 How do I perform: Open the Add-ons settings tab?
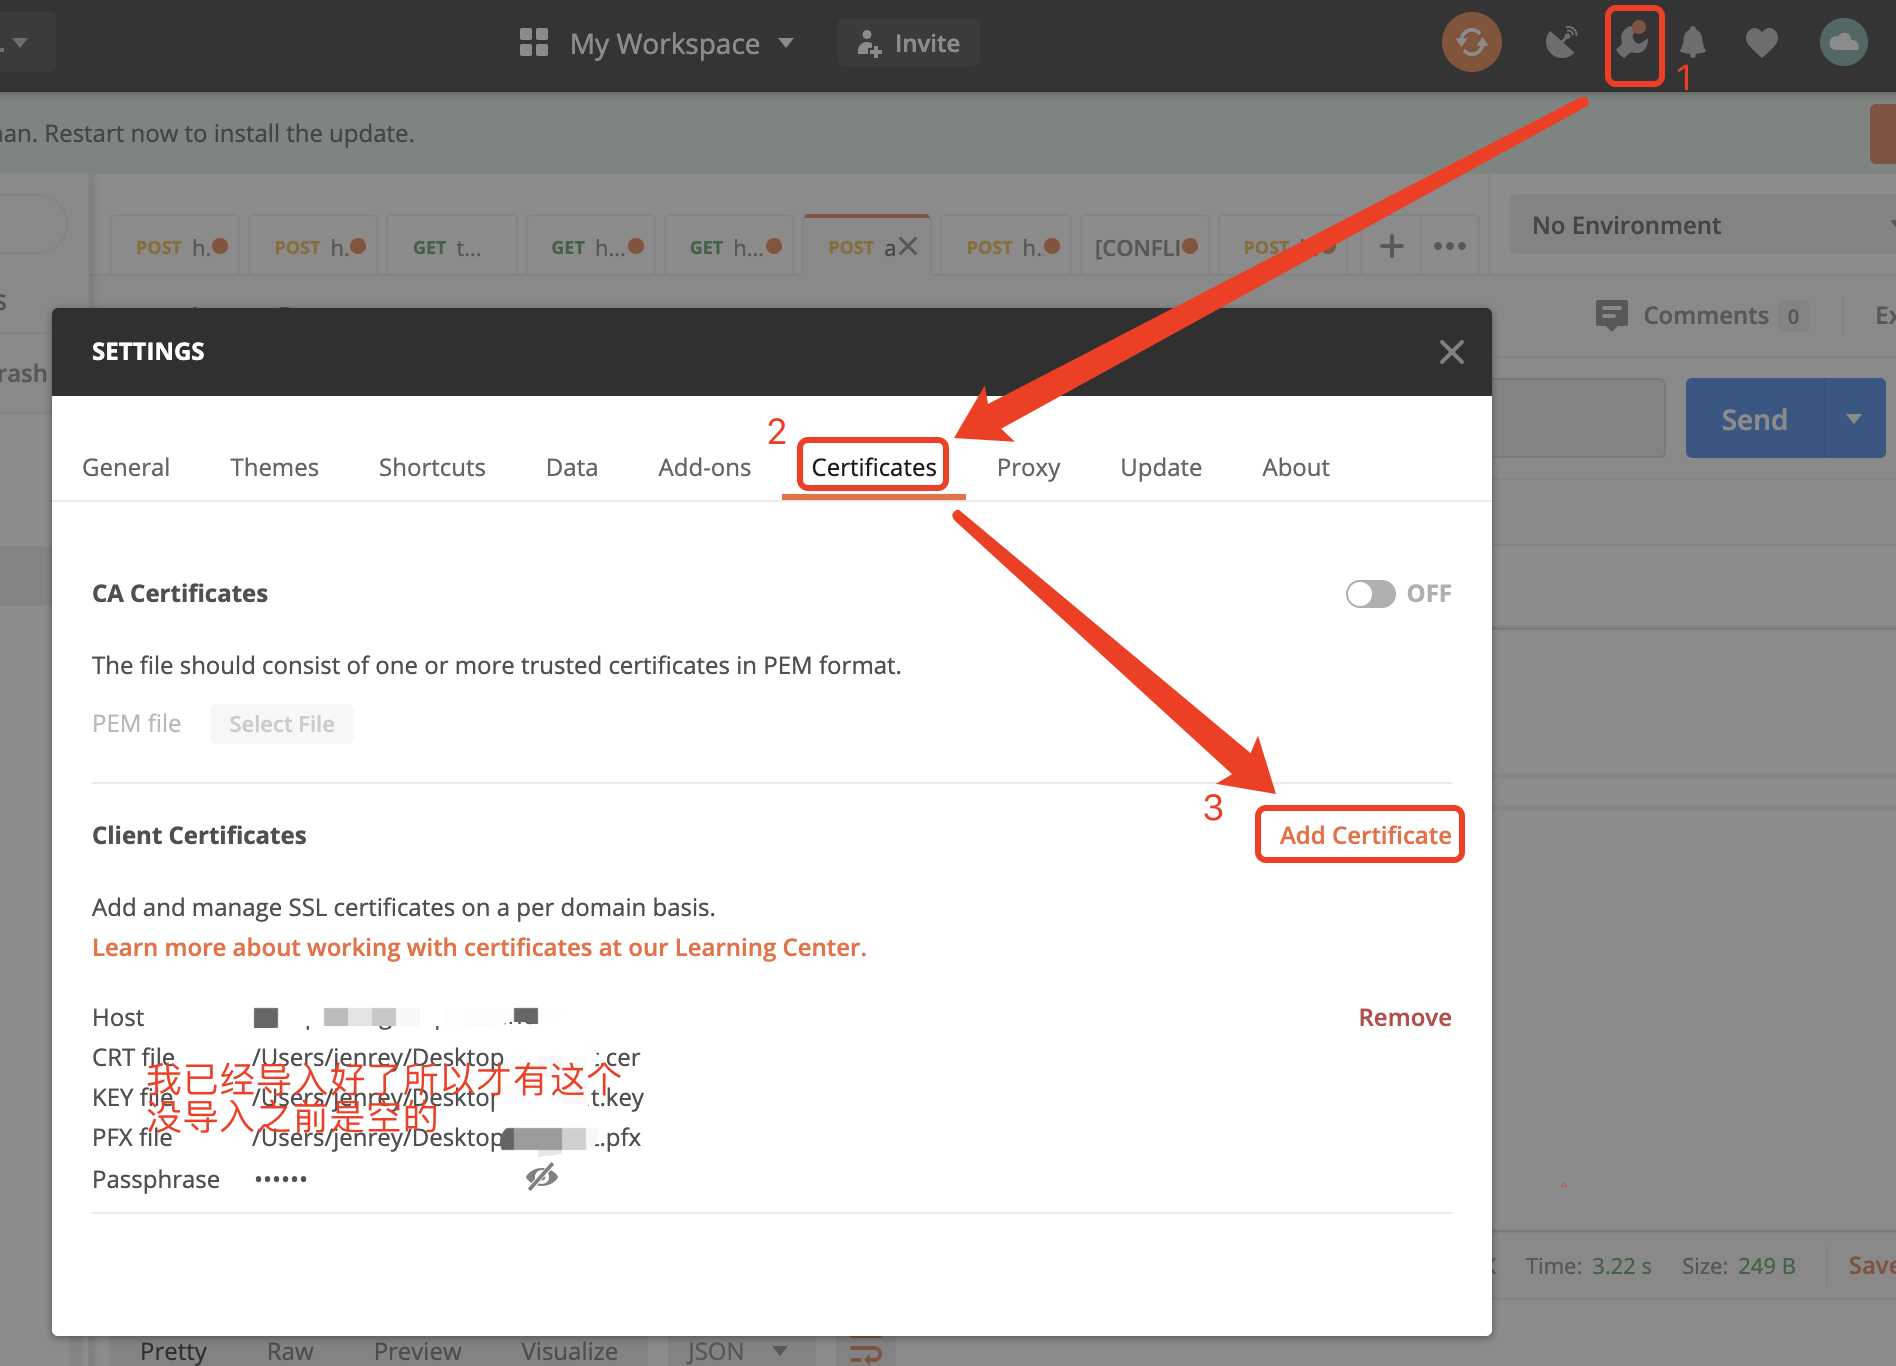[704, 467]
